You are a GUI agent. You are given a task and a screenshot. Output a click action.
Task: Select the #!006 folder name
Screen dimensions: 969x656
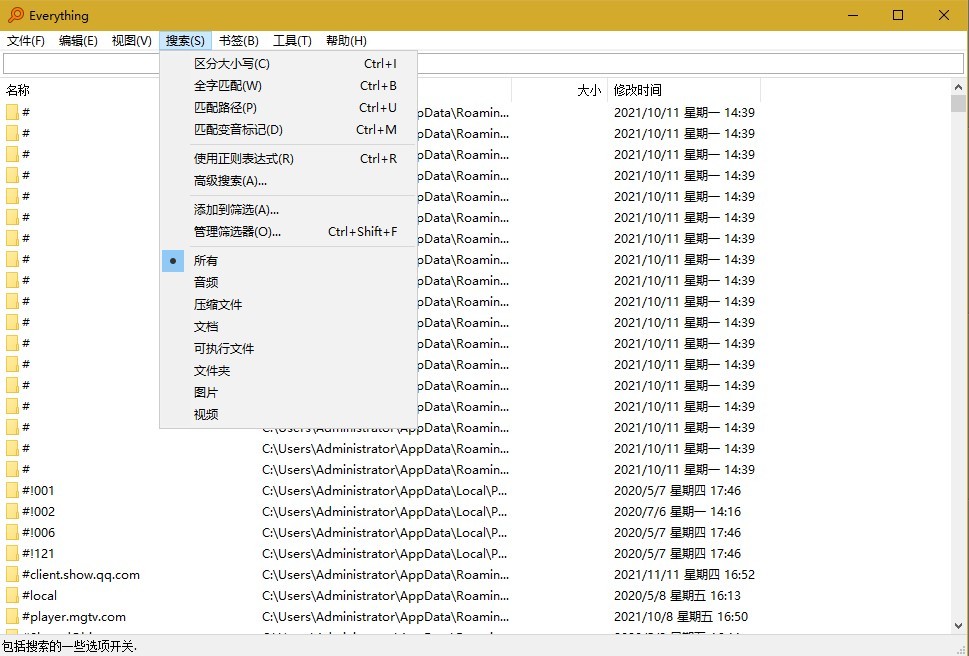tap(38, 532)
